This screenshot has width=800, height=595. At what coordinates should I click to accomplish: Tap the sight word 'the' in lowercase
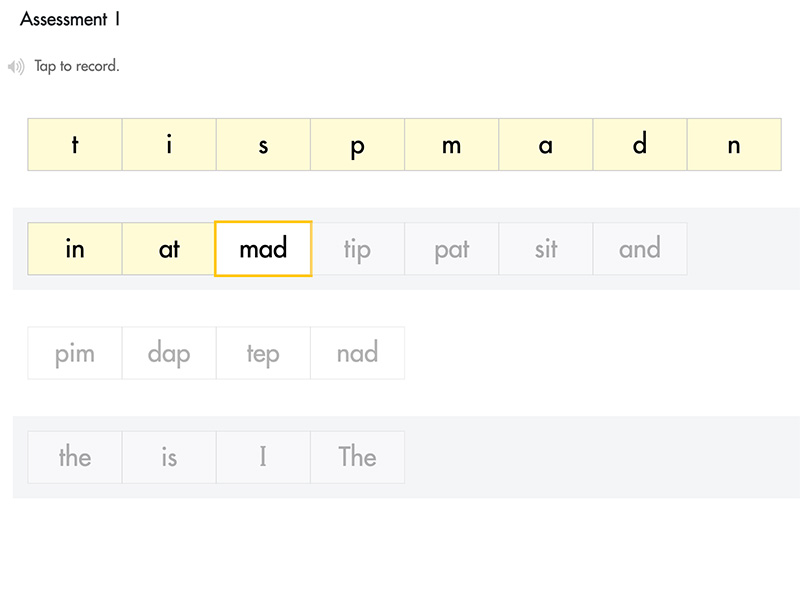pos(75,457)
